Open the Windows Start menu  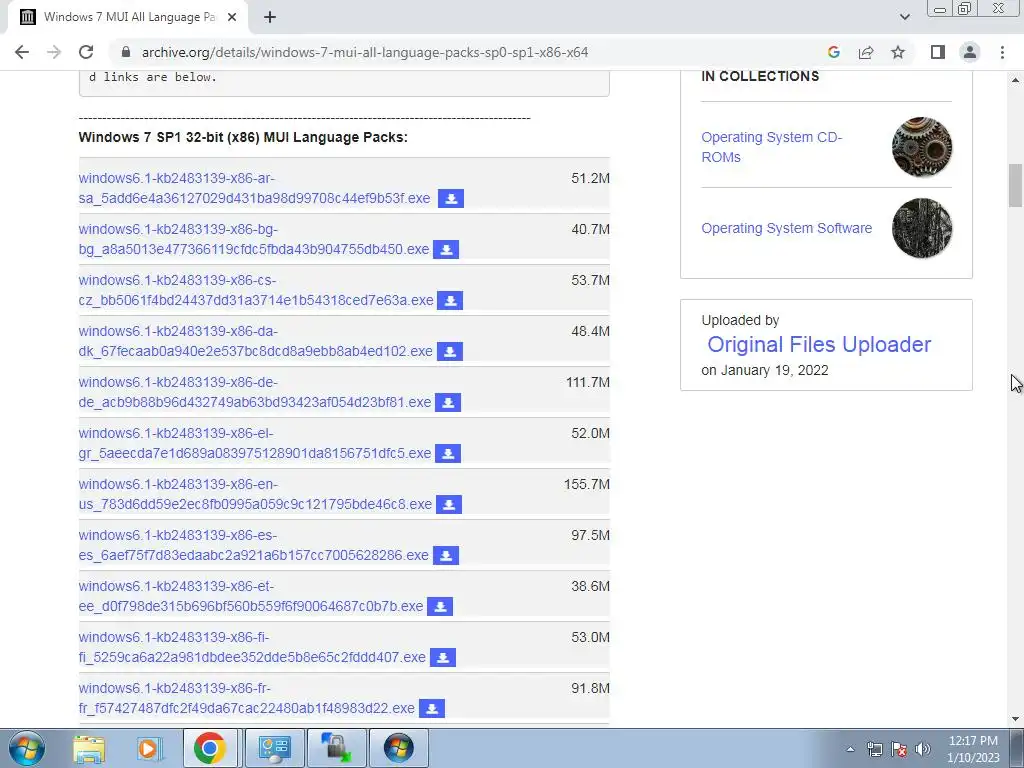[x=27, y=748]
